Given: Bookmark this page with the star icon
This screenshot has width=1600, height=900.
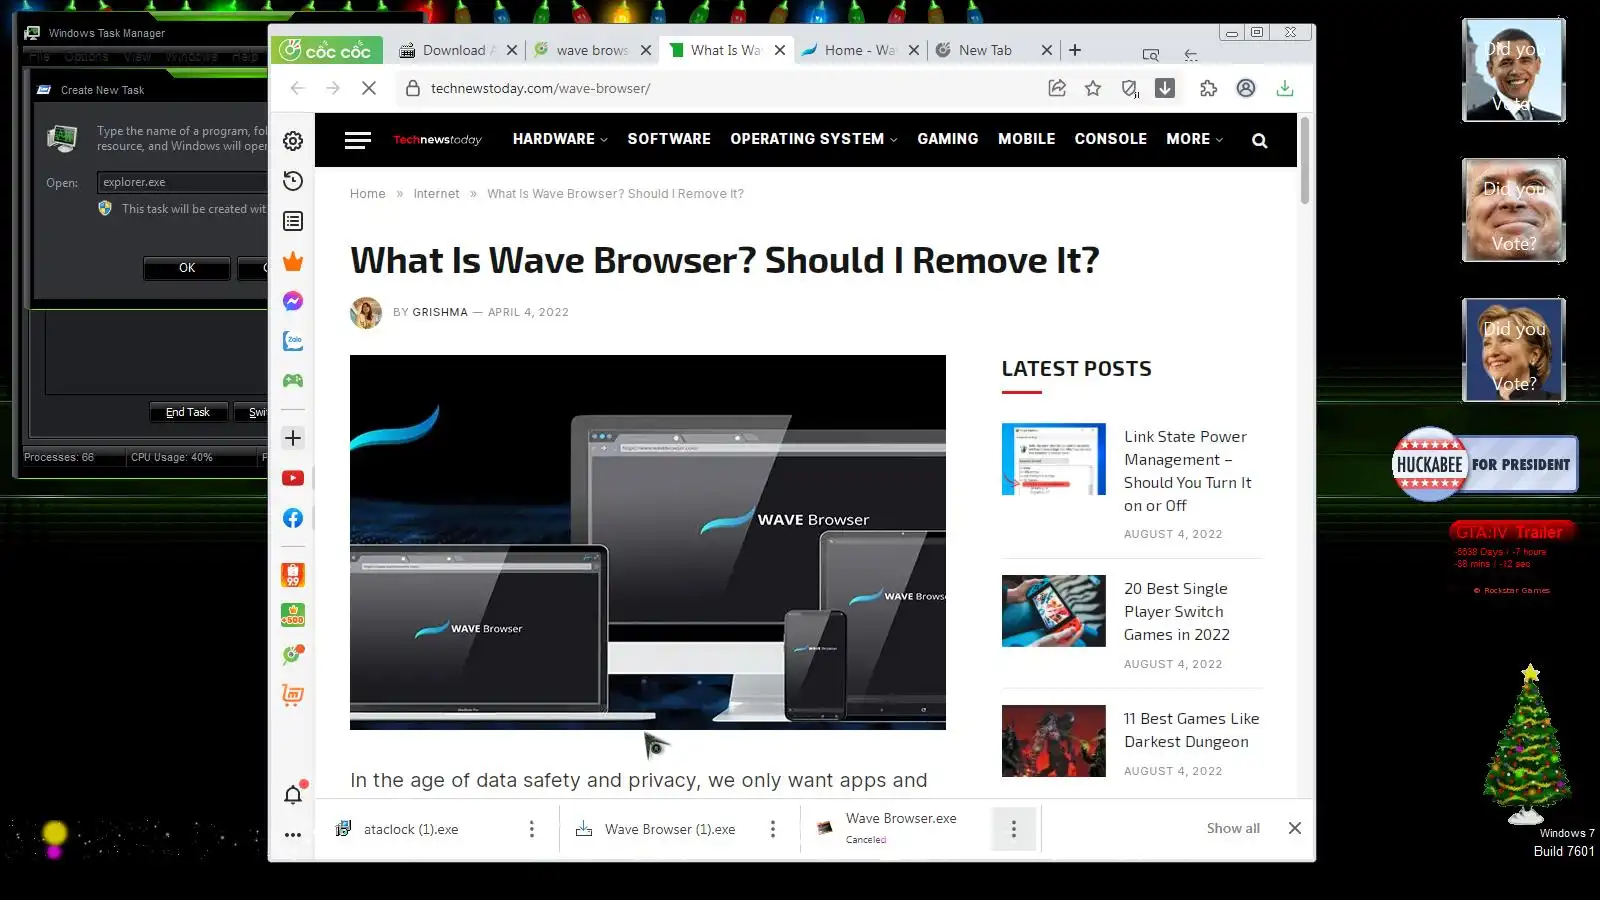Looking at the screenshot, I should [x=1093, y=88].
